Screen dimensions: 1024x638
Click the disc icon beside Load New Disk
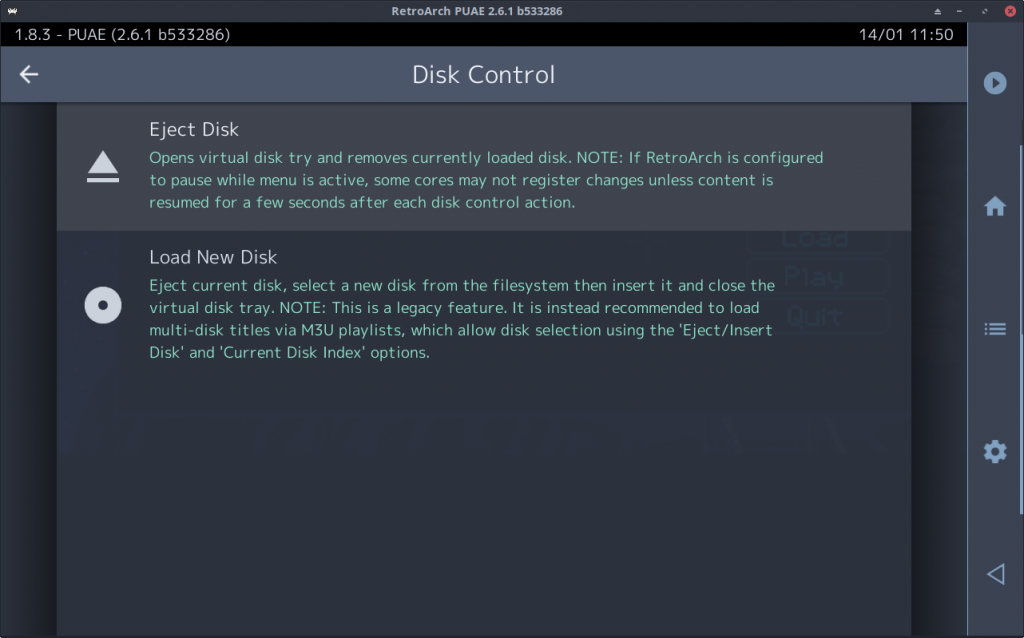click(103, 305)
